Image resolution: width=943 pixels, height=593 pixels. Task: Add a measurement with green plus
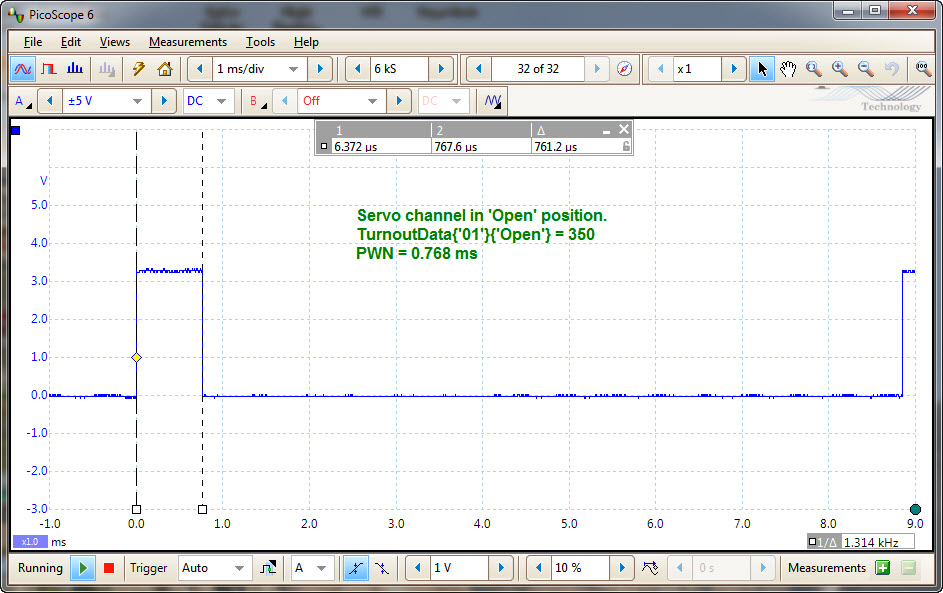point(882,568)
